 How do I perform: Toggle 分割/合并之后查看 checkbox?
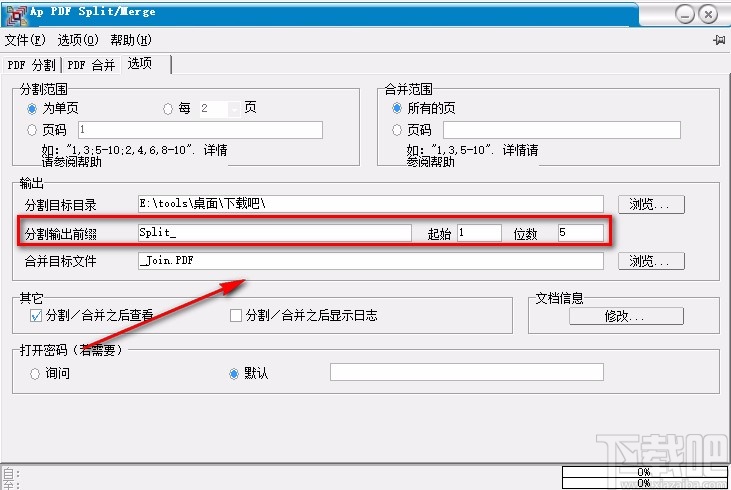coord(36,316)
